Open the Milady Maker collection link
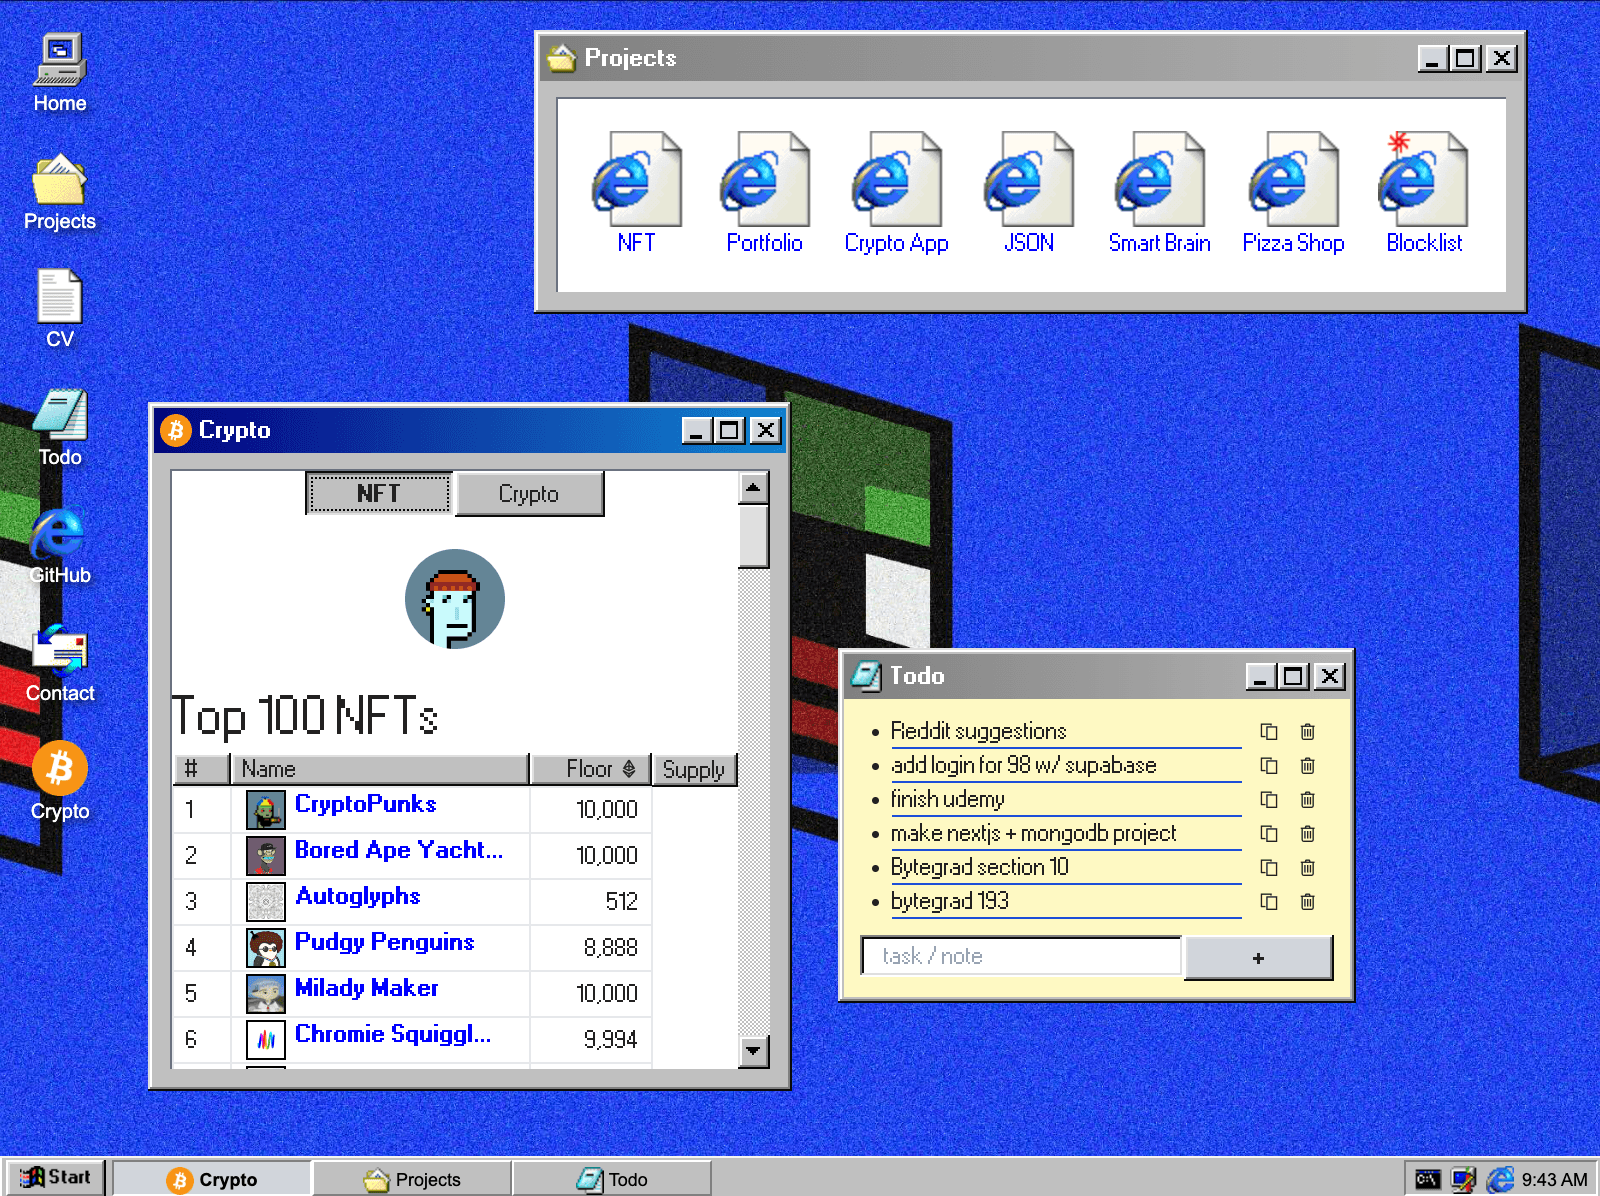 coord(367,988)
